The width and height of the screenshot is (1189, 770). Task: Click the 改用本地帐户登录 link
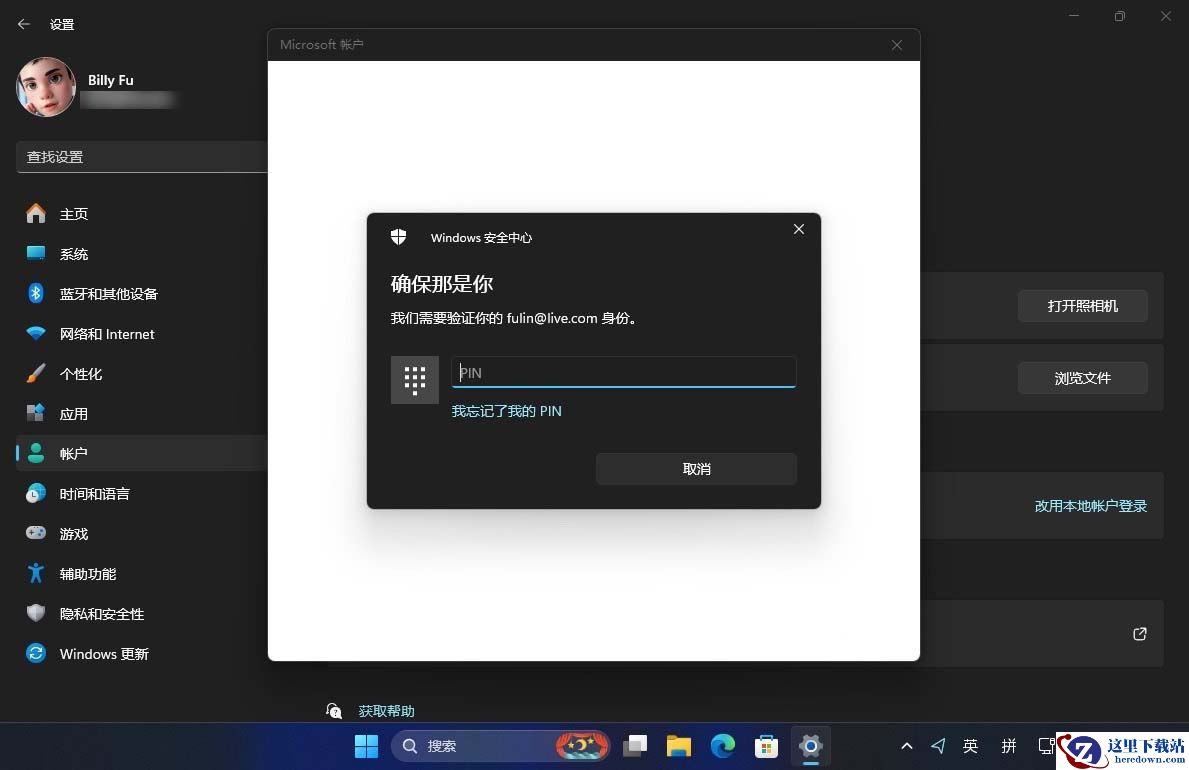point(1090,506)
